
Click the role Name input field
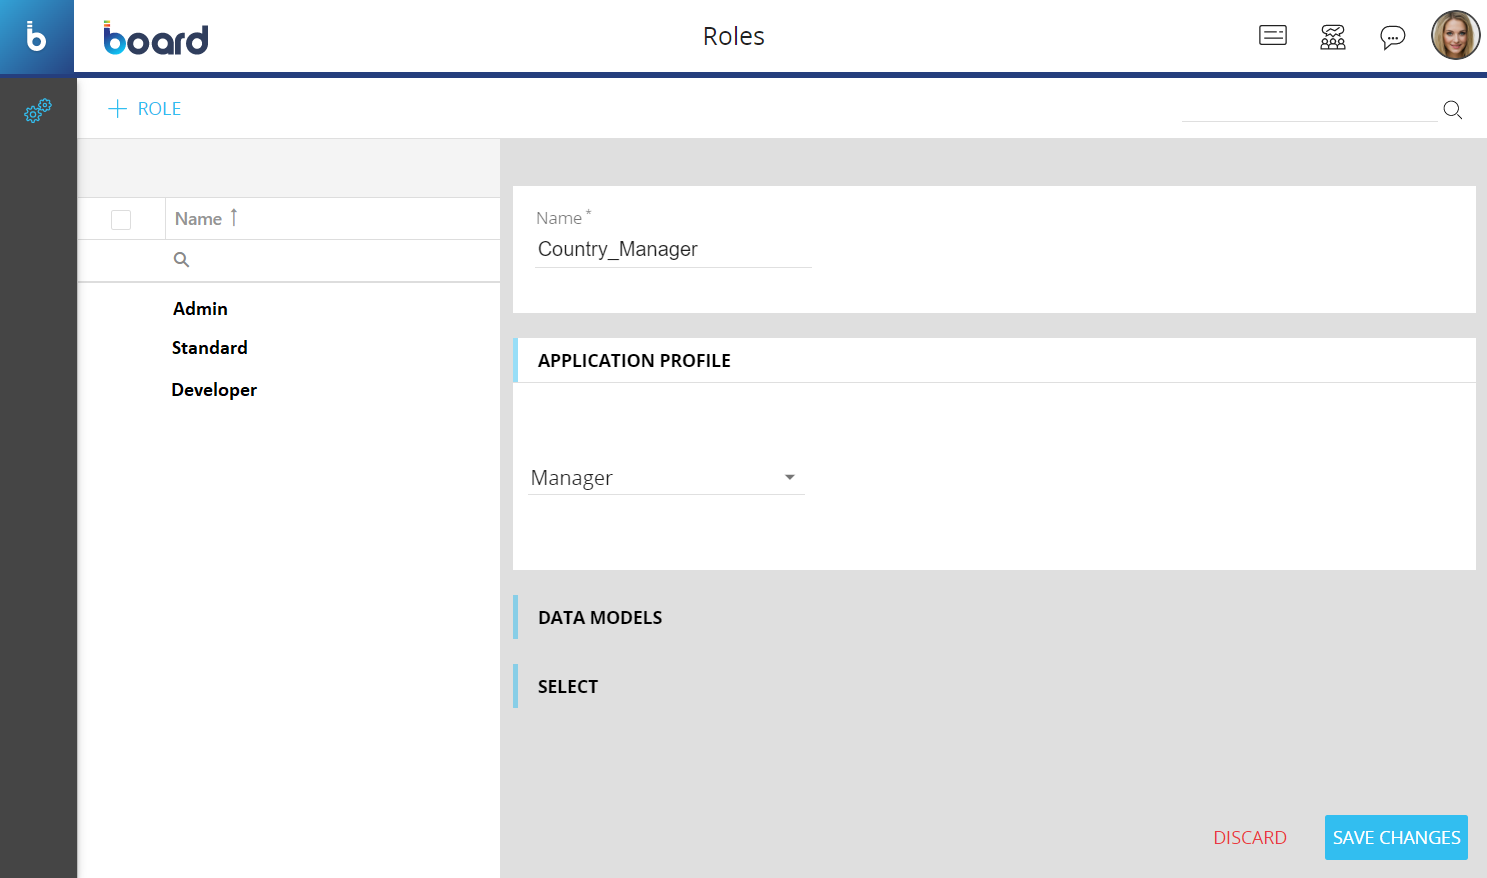[x=672, y=250]
